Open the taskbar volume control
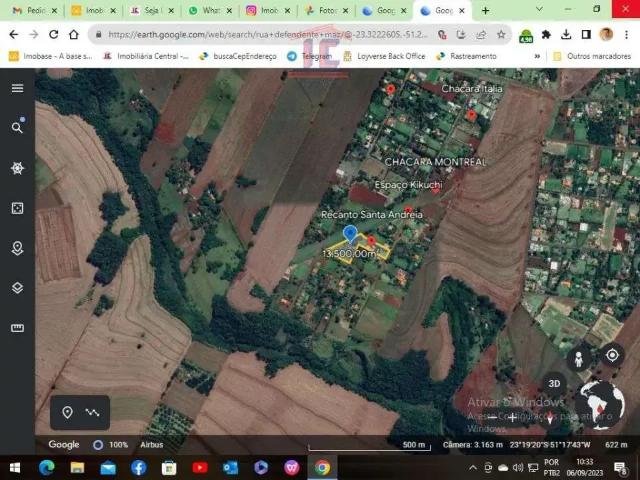 coord(518,468)
